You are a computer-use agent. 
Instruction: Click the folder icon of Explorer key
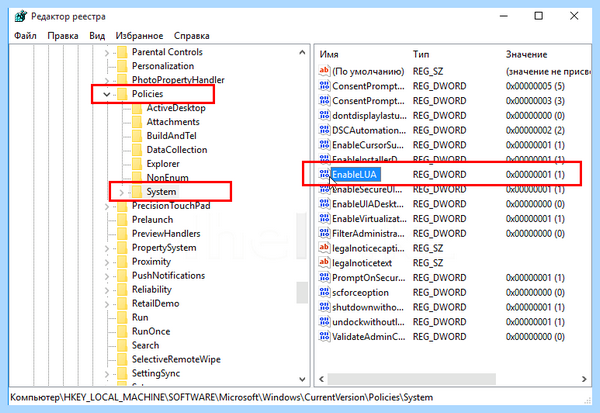click(137, 164)
